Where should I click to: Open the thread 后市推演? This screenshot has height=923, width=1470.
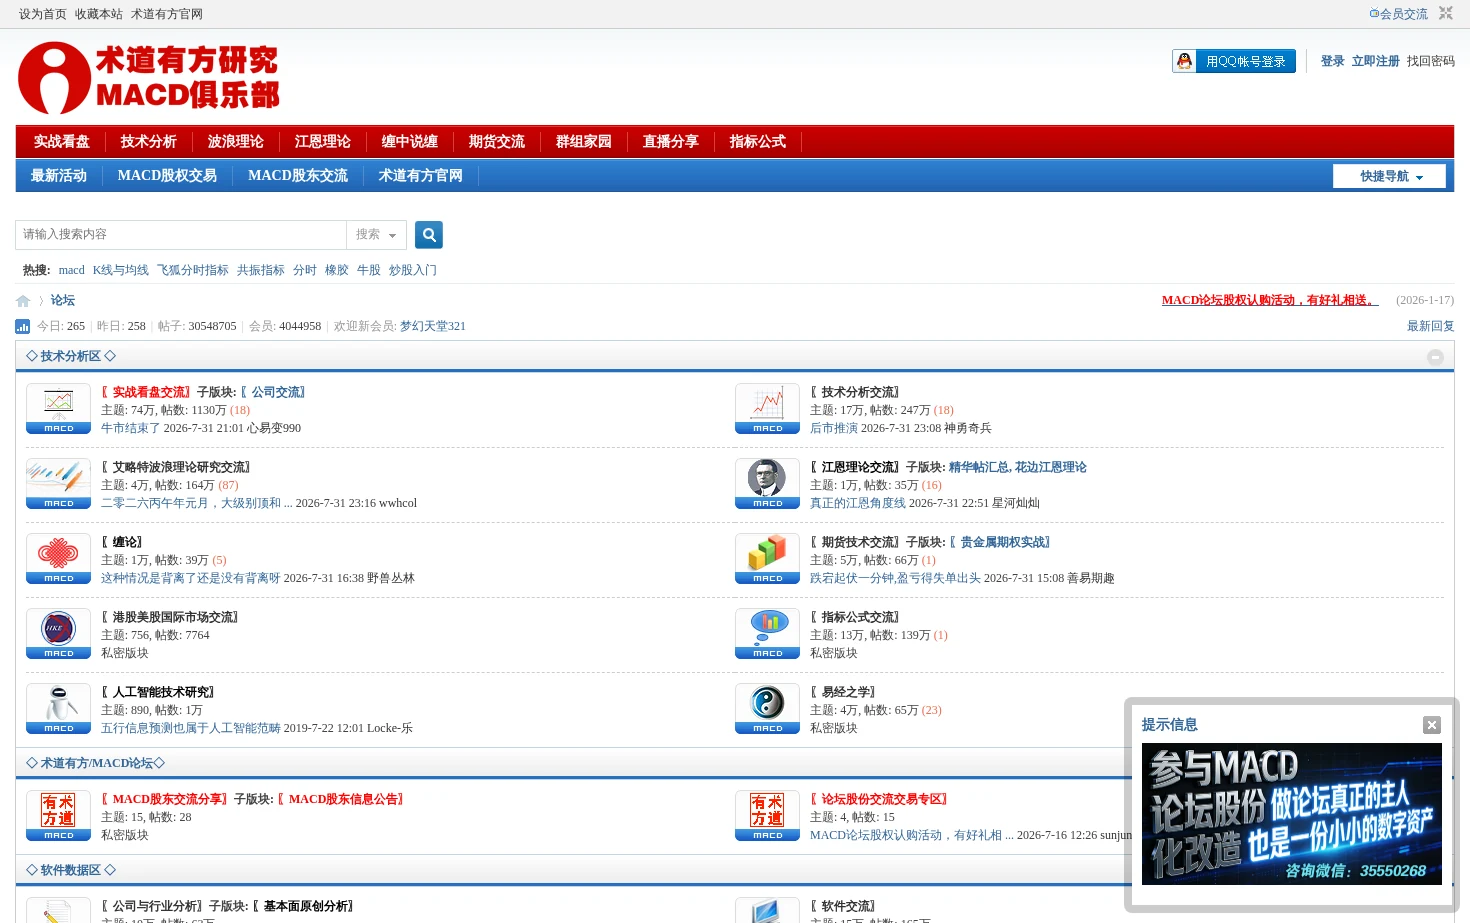[834, 428]
